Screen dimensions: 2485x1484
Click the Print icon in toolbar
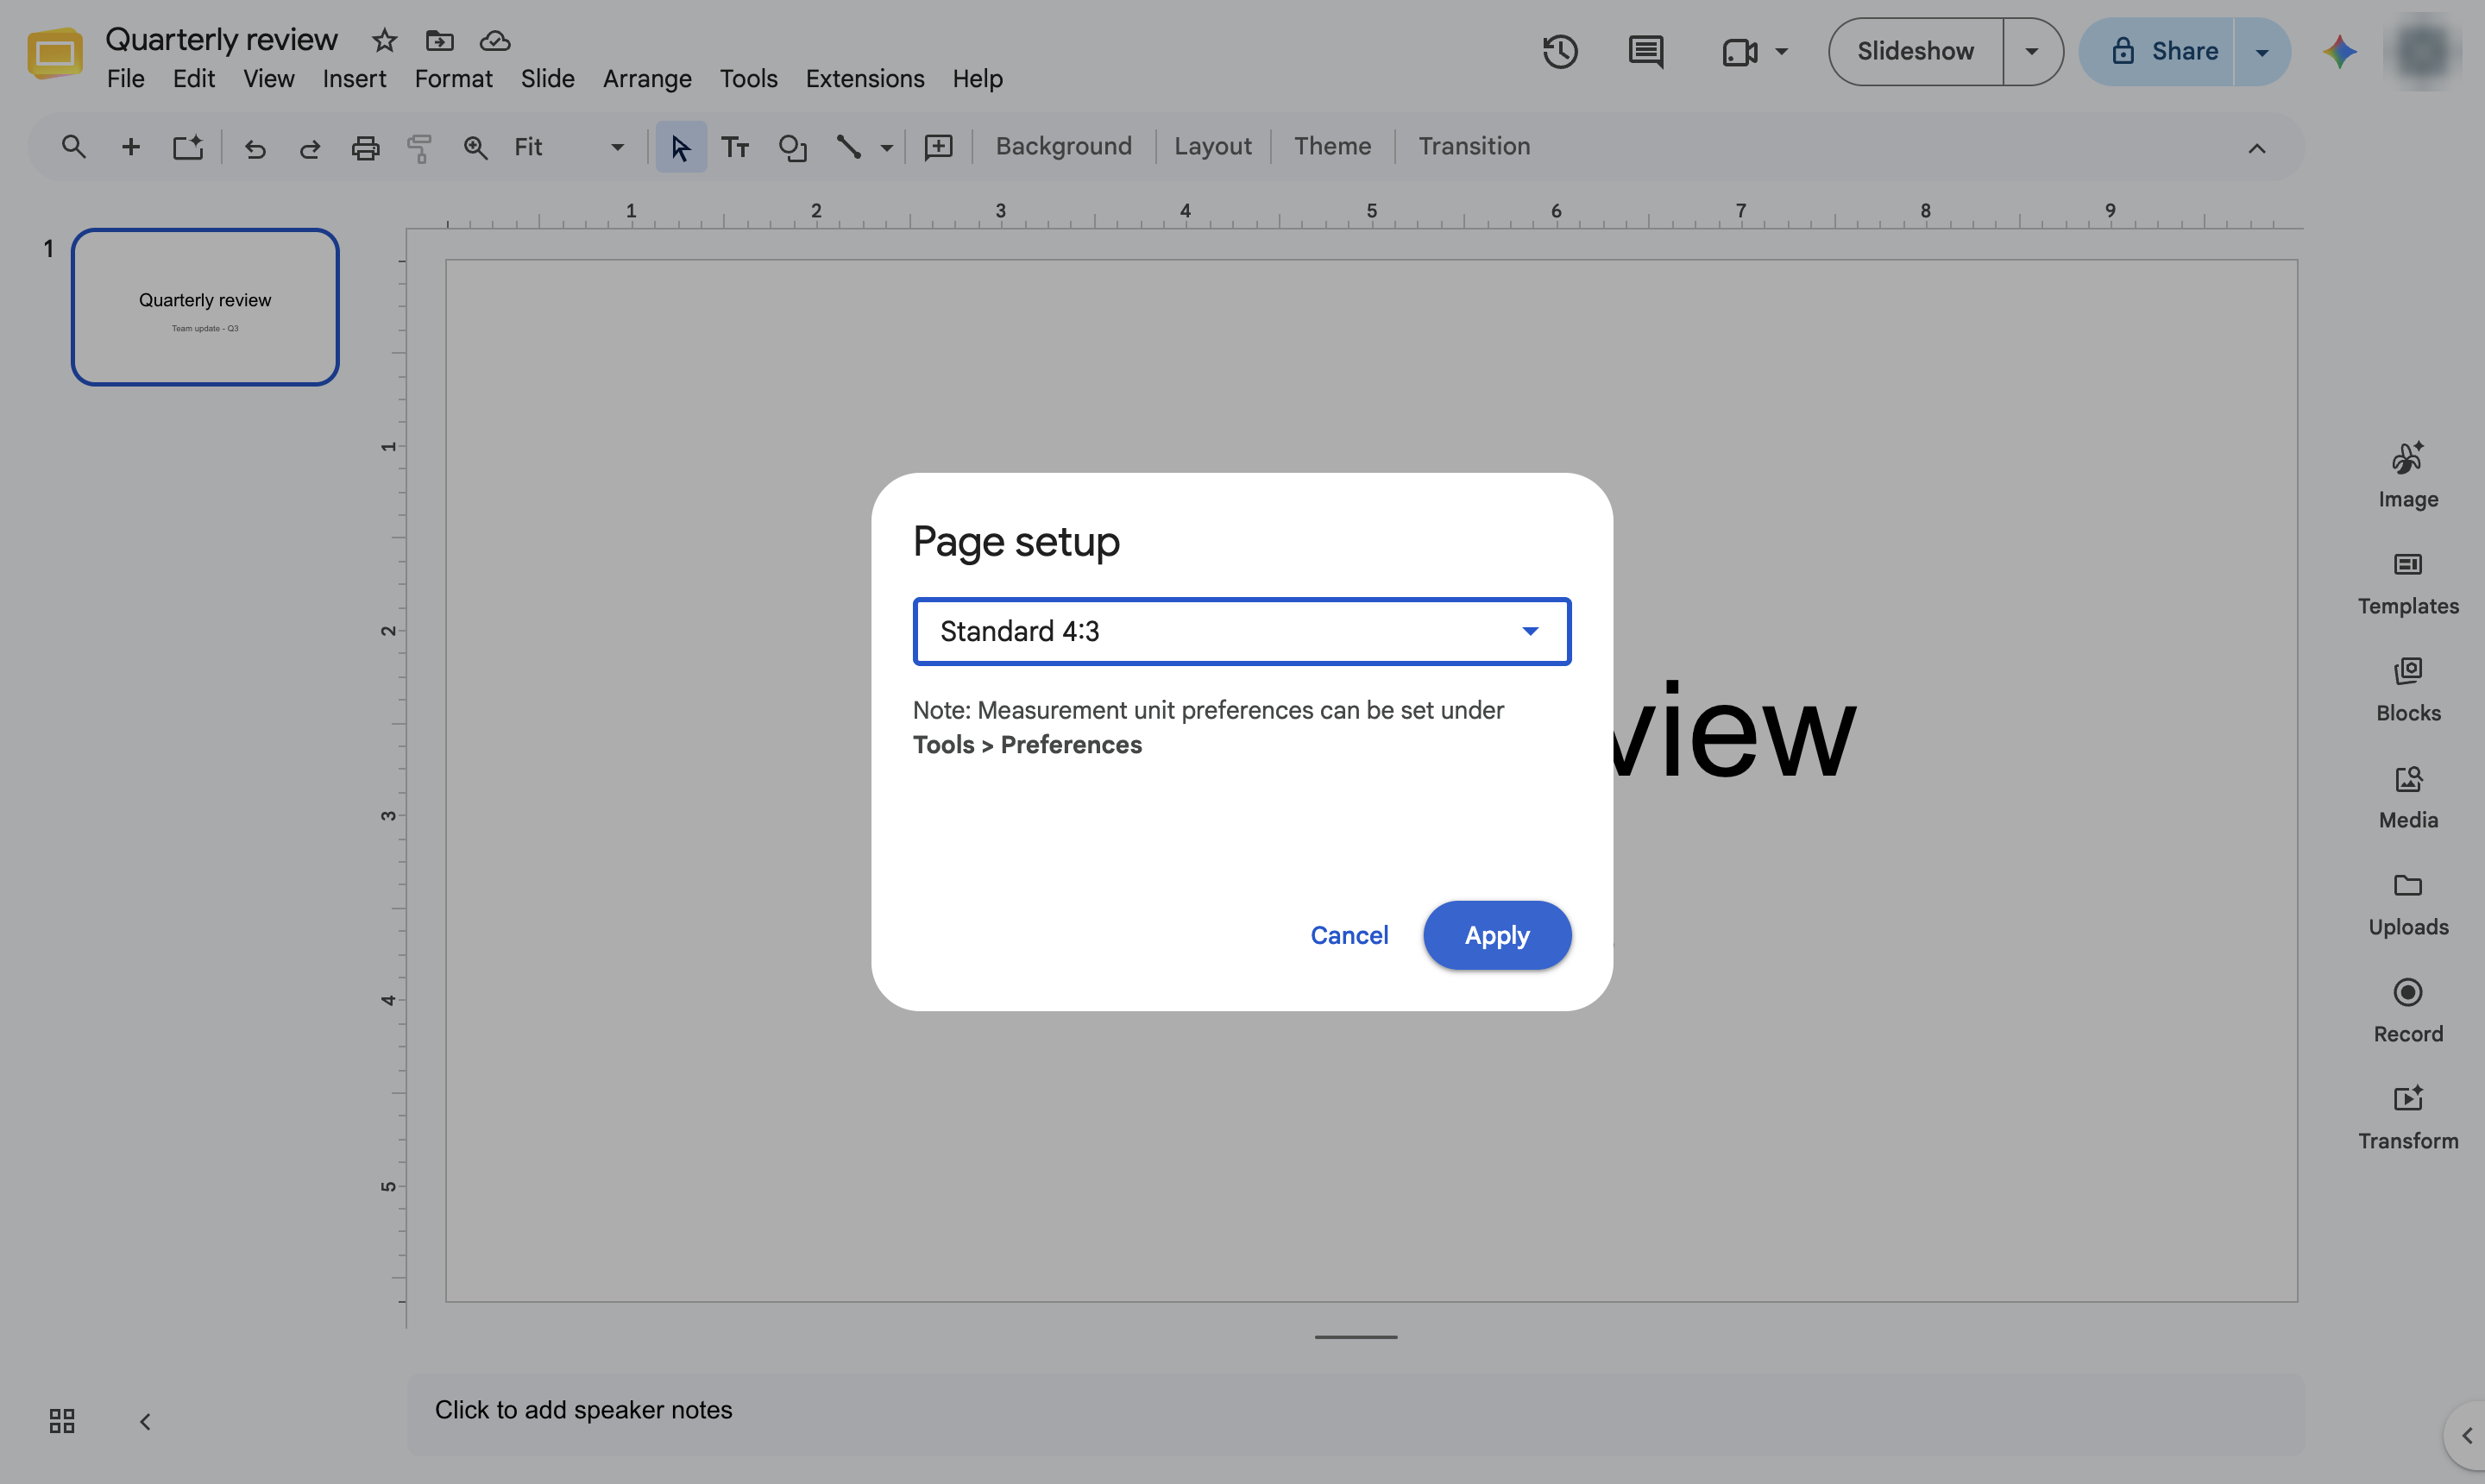pos(365,148)
